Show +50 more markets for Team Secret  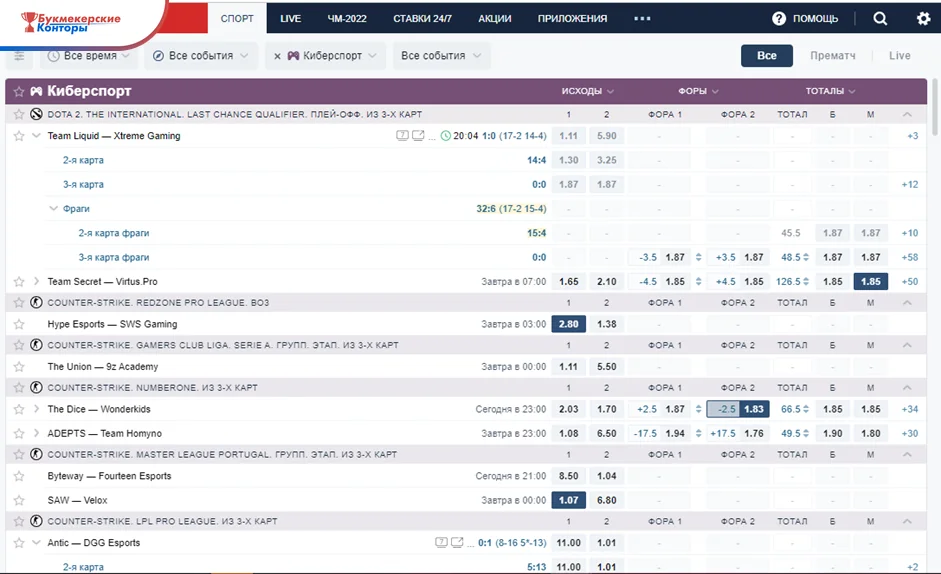910,282
